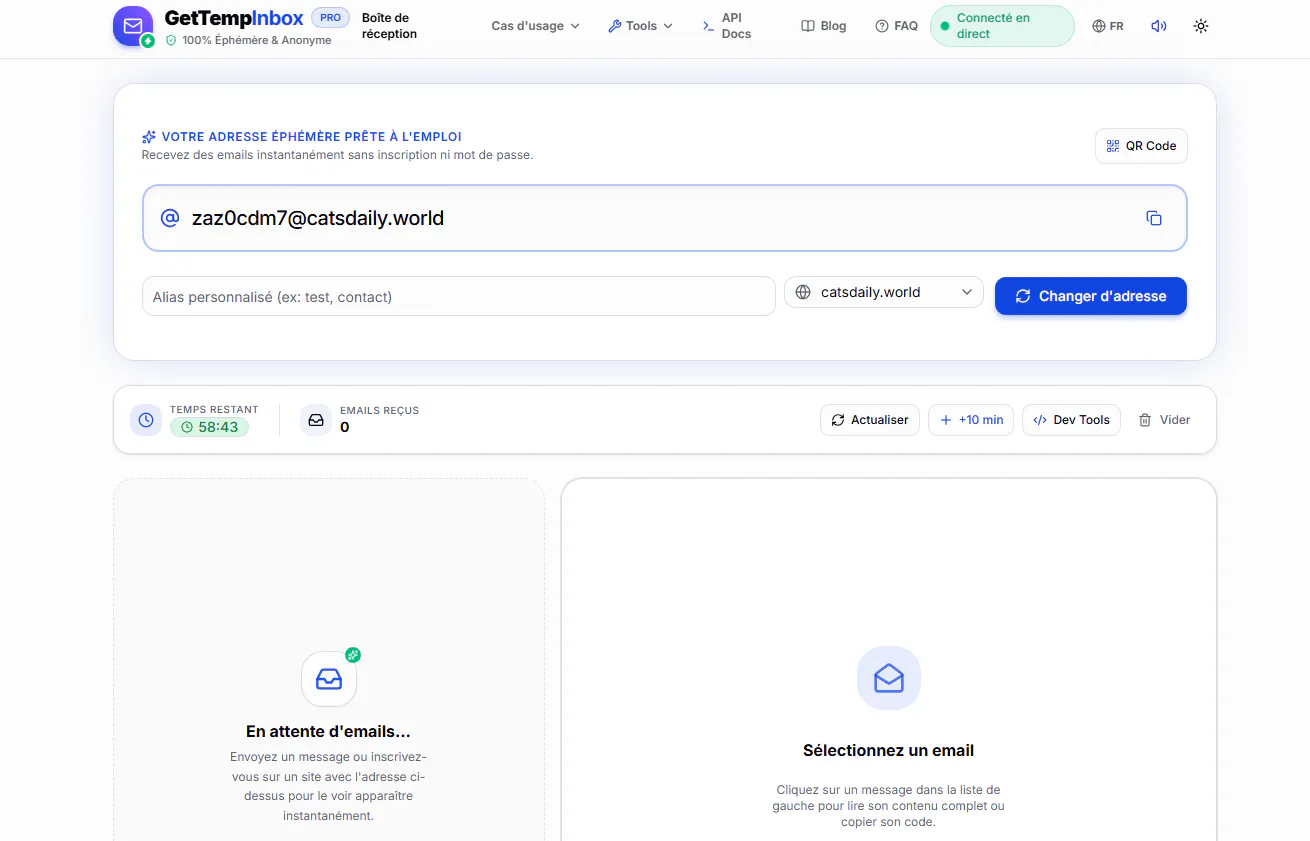The width and height of the screenshot is (1310, 841).
Task: Toggle sound notifications speaker icon
Action: click(1159, 26)
